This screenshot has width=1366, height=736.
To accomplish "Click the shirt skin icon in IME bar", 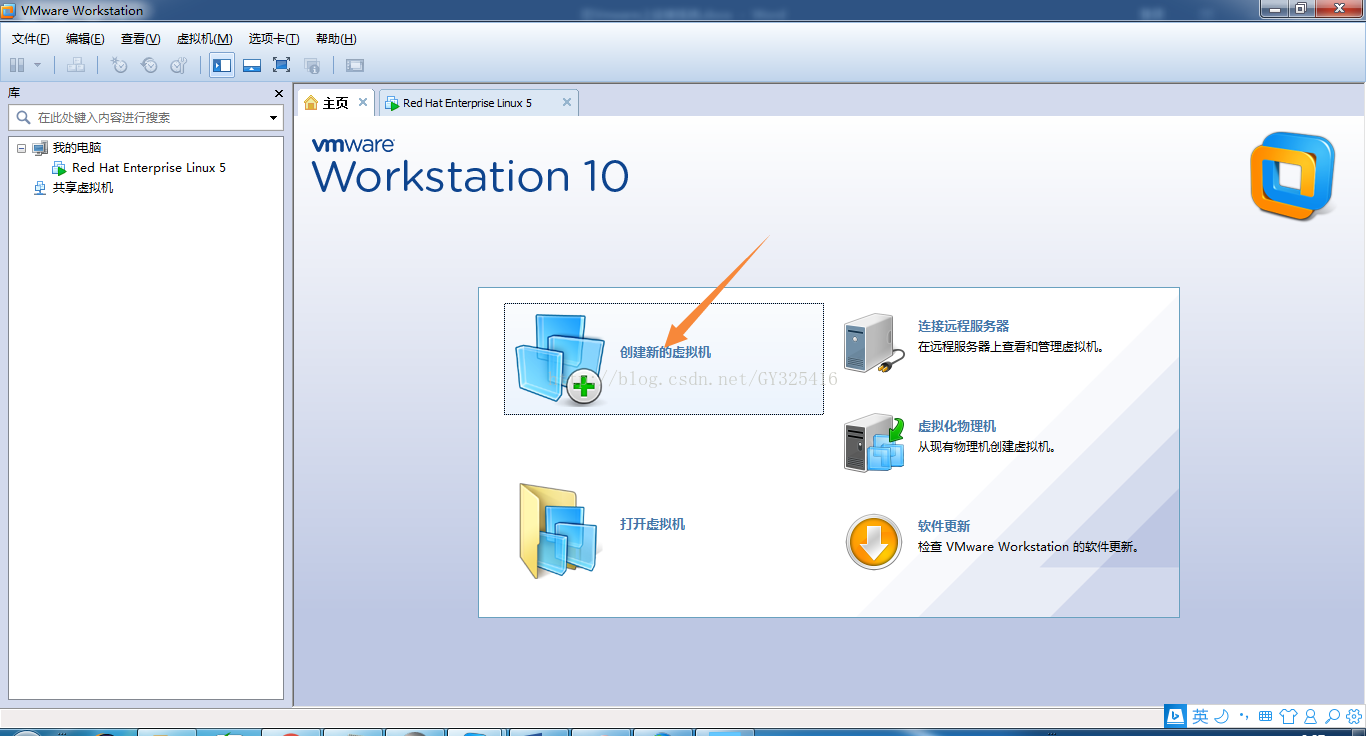I will (1288, 716).
